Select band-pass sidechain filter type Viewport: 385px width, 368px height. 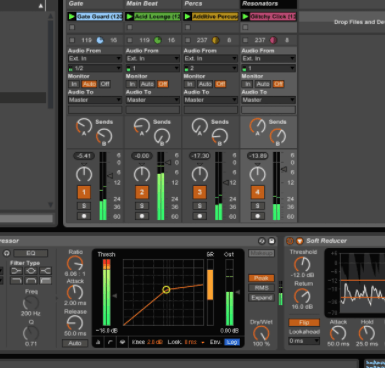(31, 281)
